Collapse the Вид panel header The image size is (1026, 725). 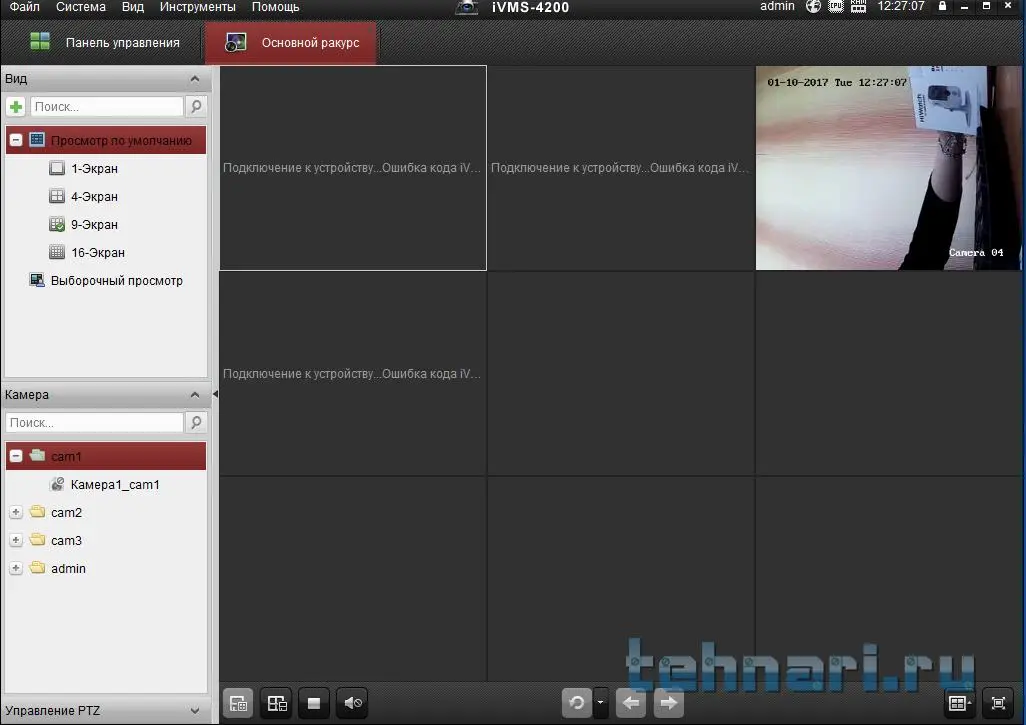tap(194, 79)
